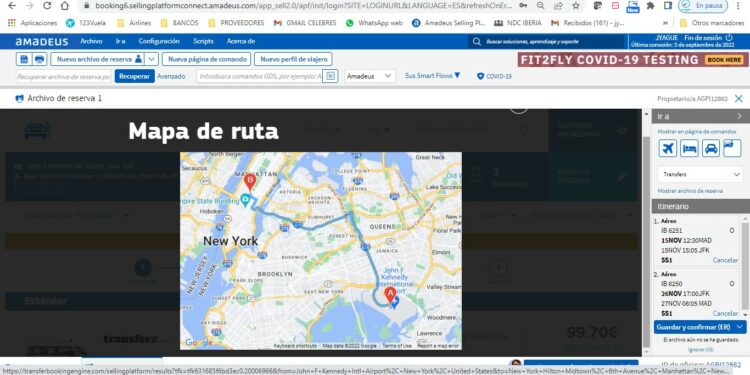
Task: Open the car rental icon
Action: pos(711,148)
